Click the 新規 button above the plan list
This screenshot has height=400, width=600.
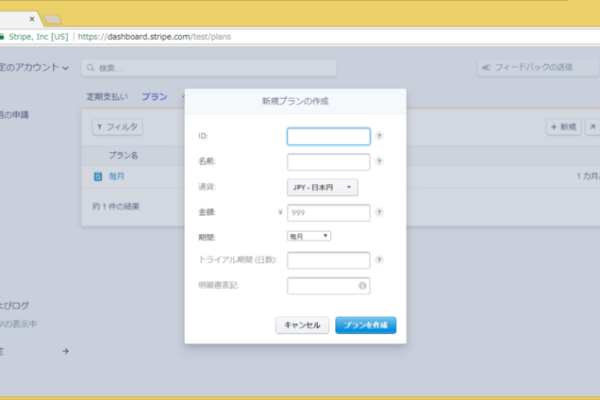pos(563,127)
